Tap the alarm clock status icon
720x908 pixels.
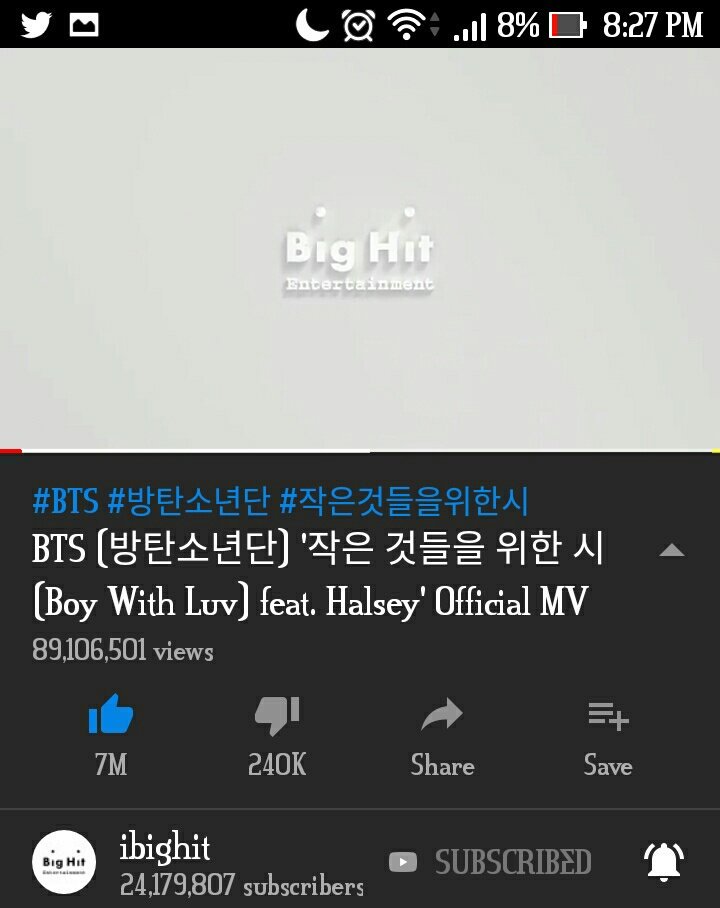tap(358, 25)
